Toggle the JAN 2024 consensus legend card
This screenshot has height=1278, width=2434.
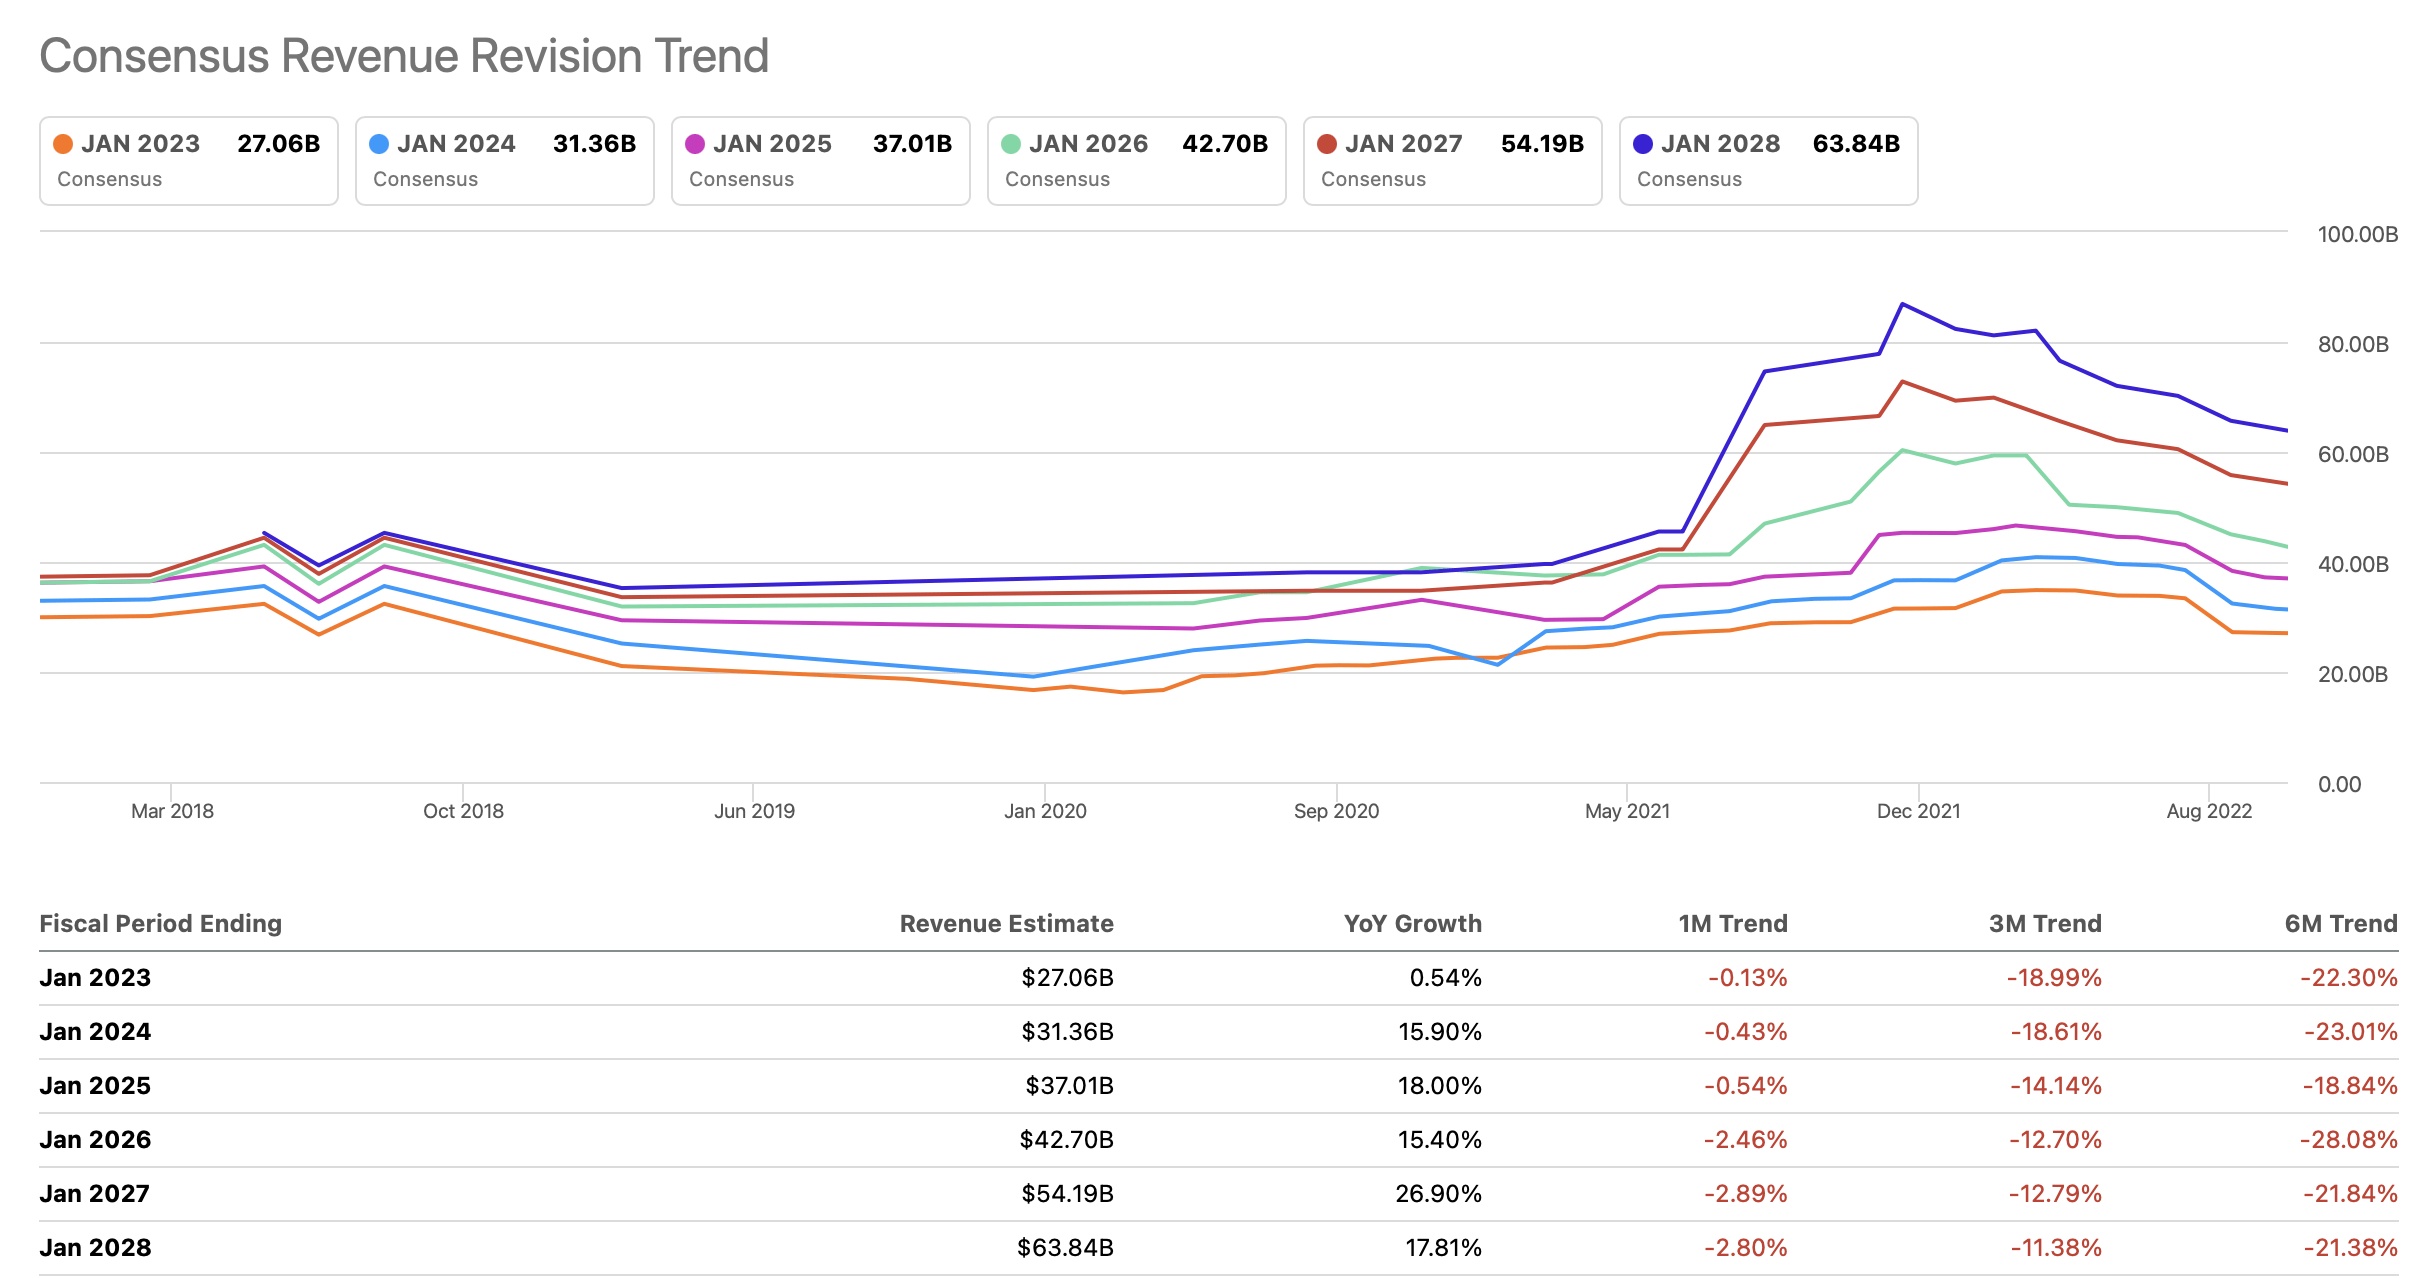point(504,161)
